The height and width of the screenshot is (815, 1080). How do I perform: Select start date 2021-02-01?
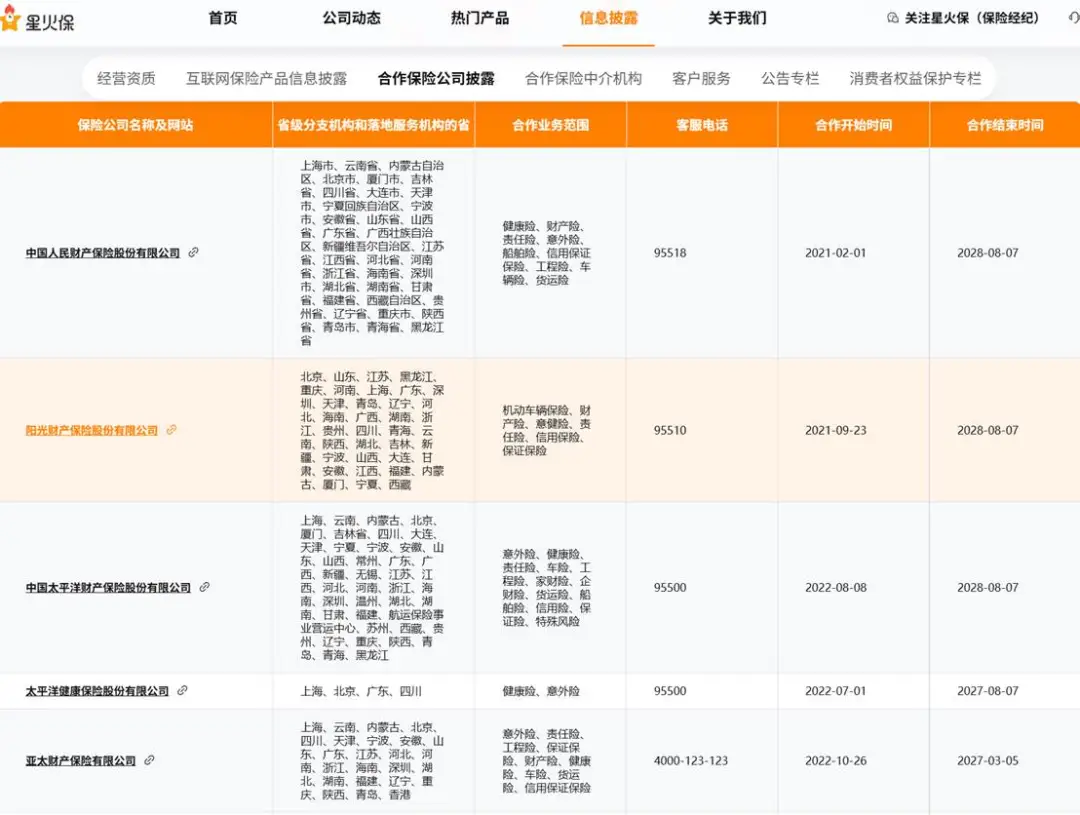pos(835,253)
